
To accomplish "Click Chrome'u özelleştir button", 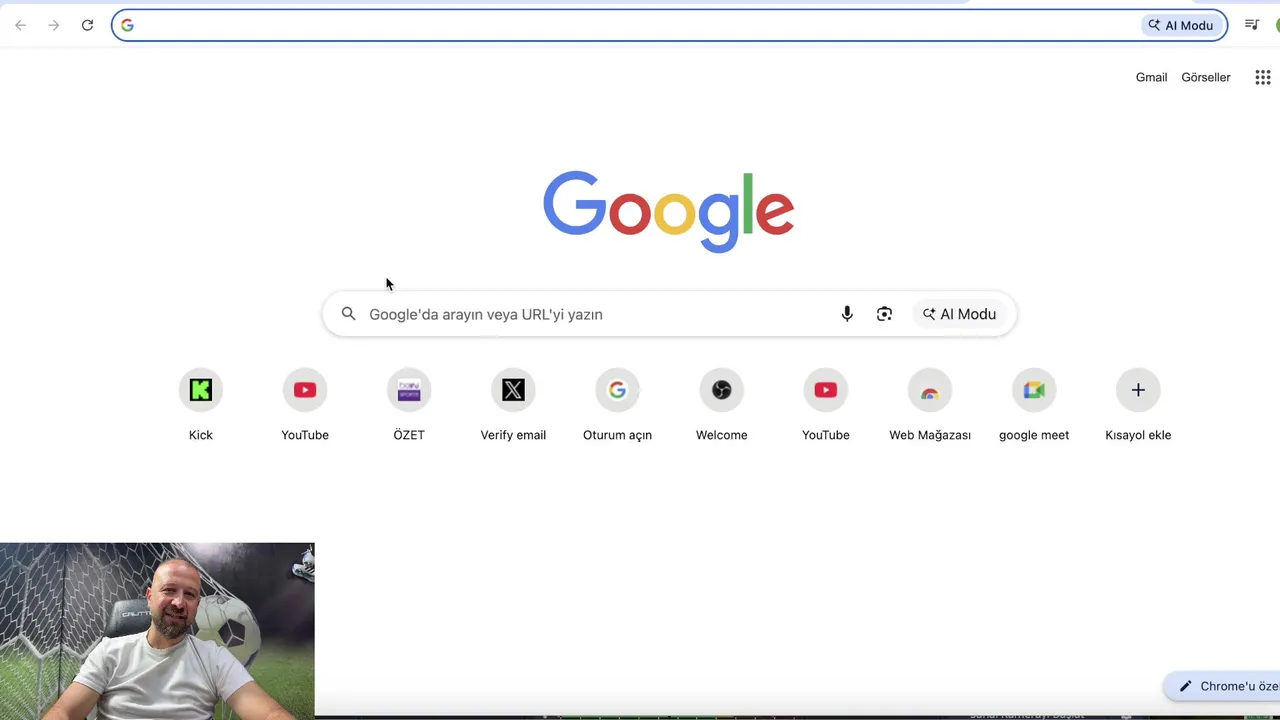I will 1222,686.
